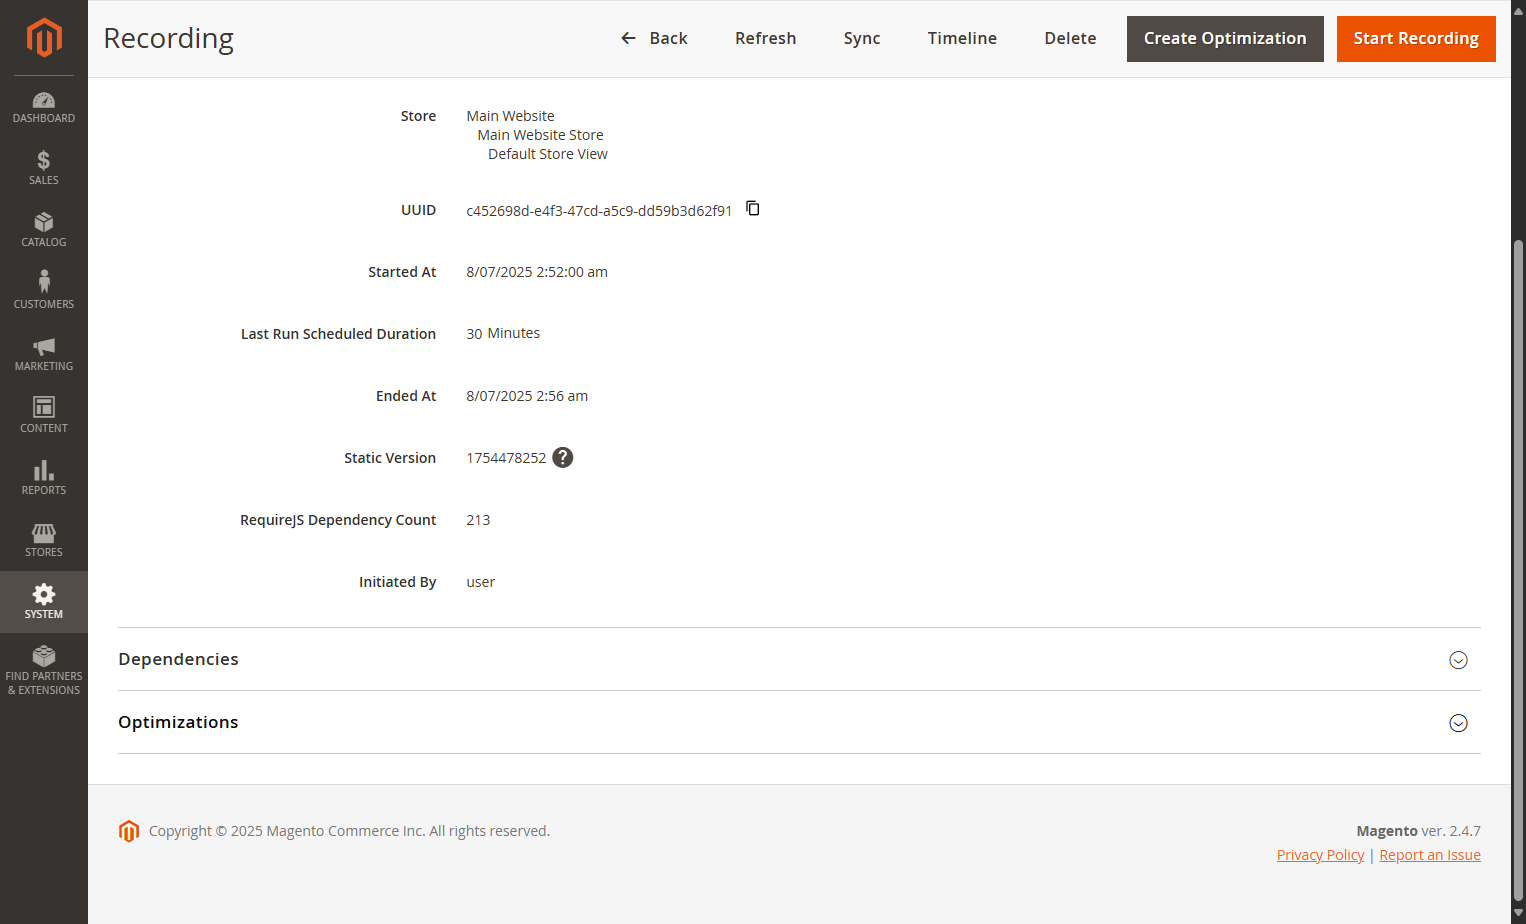The height and width of the screenshot is (924, 1526).
Task: Open the Content menu
Action: (44, 416)
